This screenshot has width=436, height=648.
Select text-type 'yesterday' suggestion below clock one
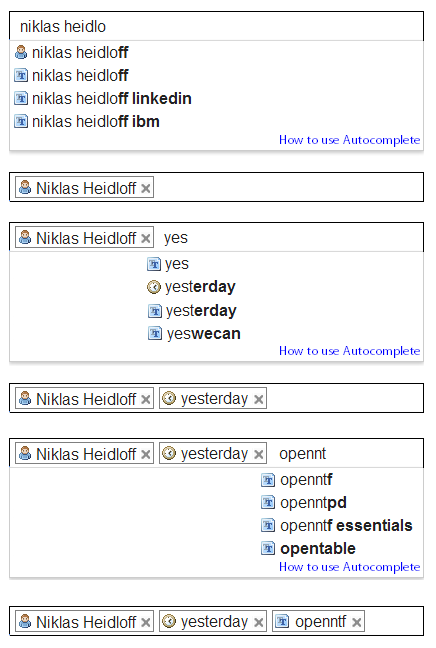point(192,310)
